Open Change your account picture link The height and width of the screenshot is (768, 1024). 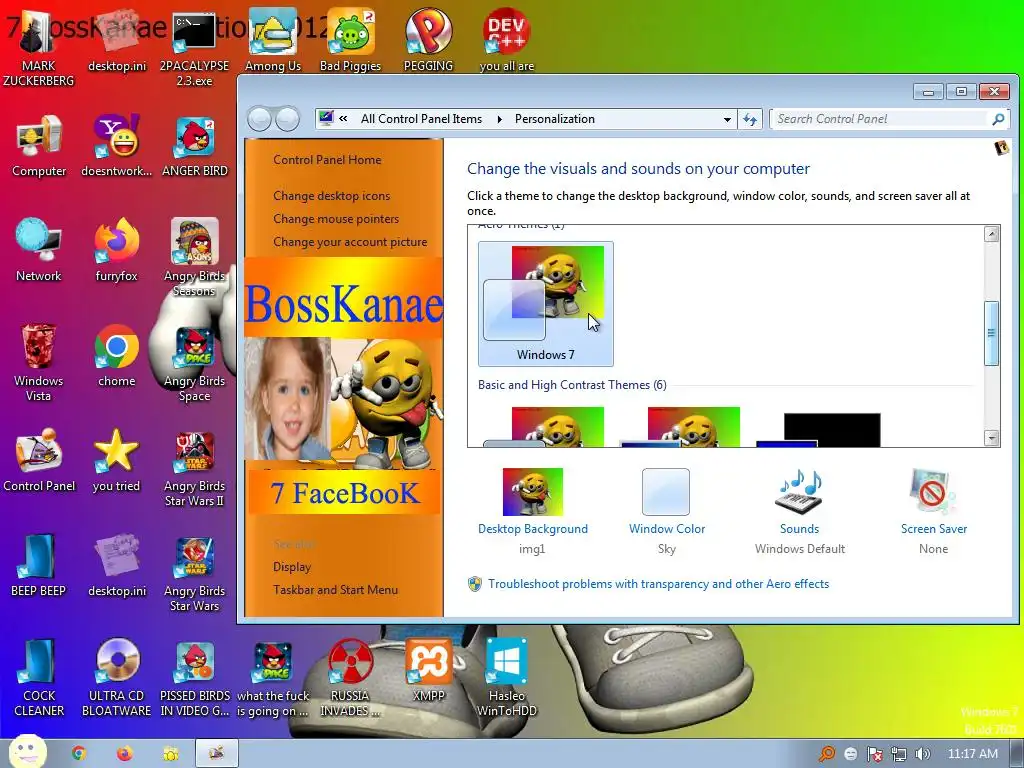[350, 242]
